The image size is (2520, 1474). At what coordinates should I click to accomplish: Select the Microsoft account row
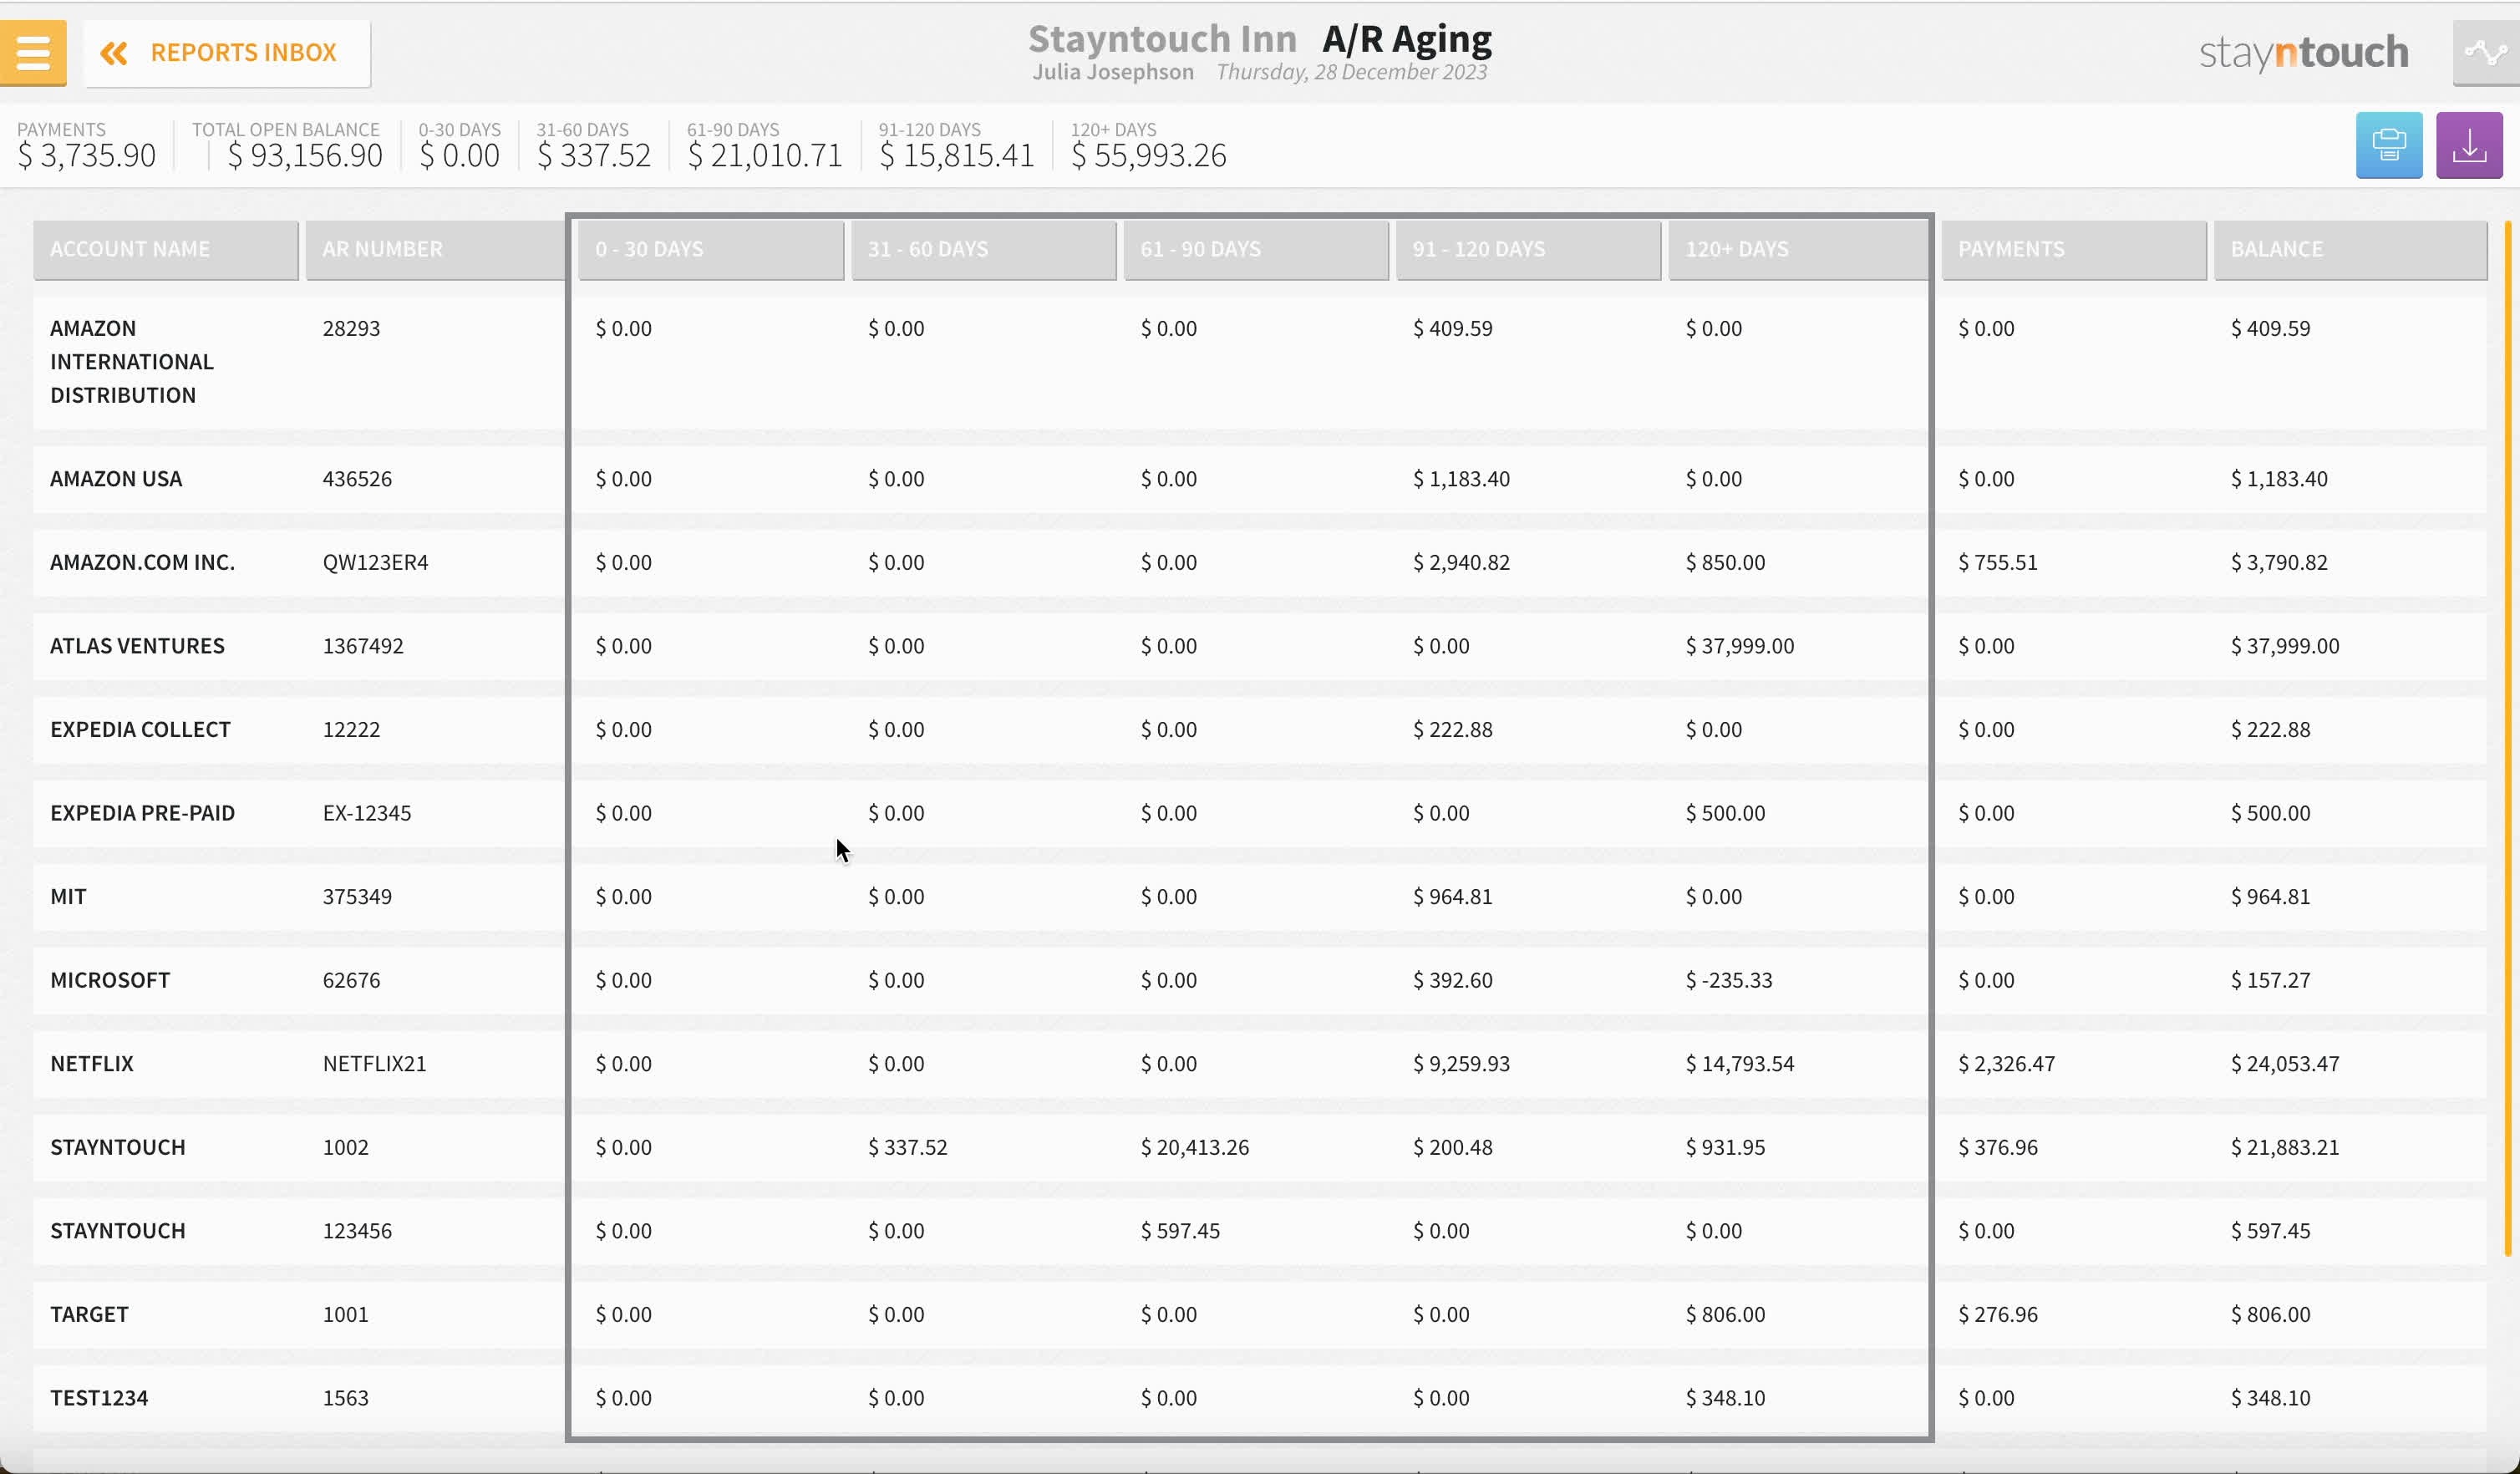click(1260, 980)
